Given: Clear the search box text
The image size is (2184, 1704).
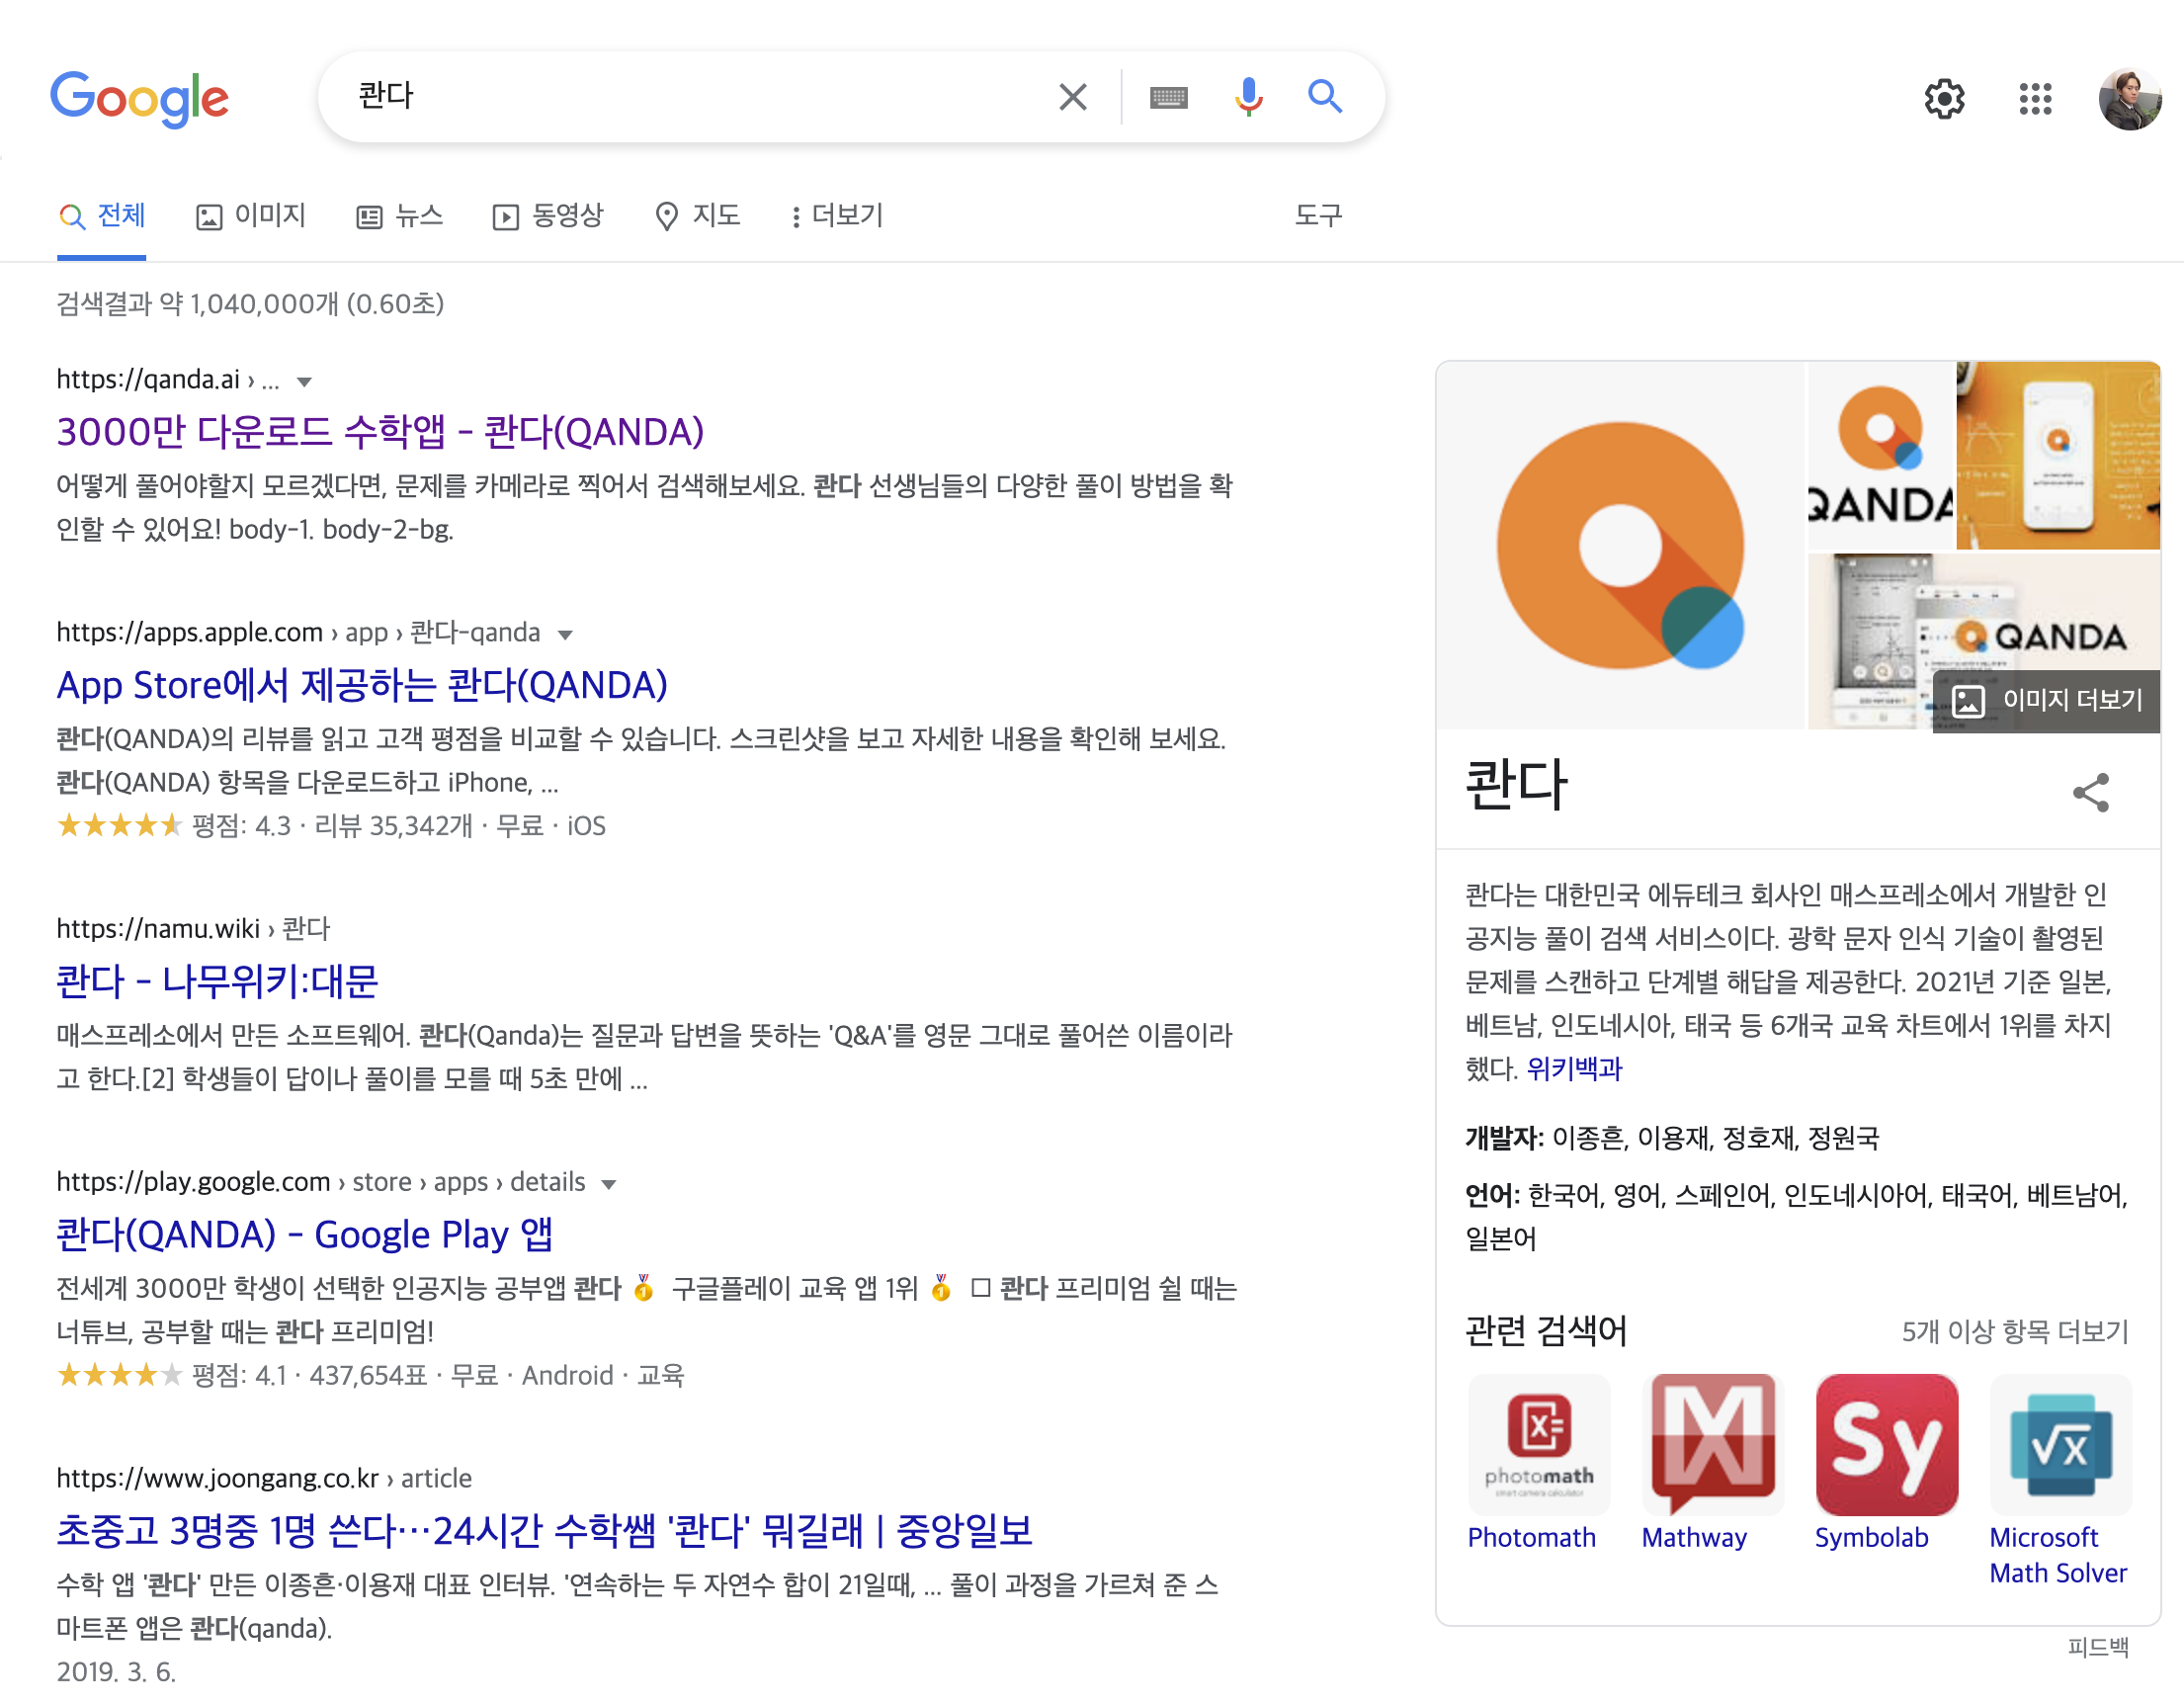Looking at the screenshot, I should point(1072,97).
